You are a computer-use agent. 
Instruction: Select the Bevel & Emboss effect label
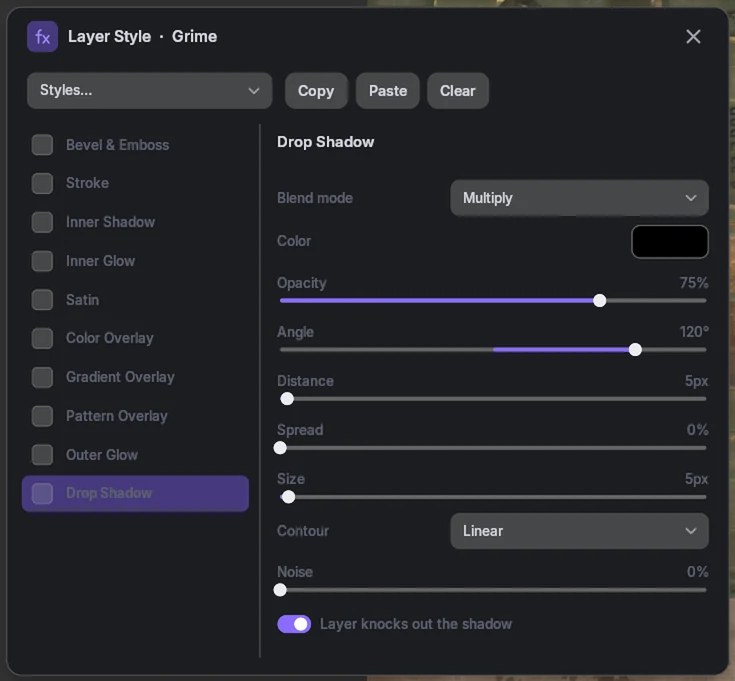(x=117, y=145)
